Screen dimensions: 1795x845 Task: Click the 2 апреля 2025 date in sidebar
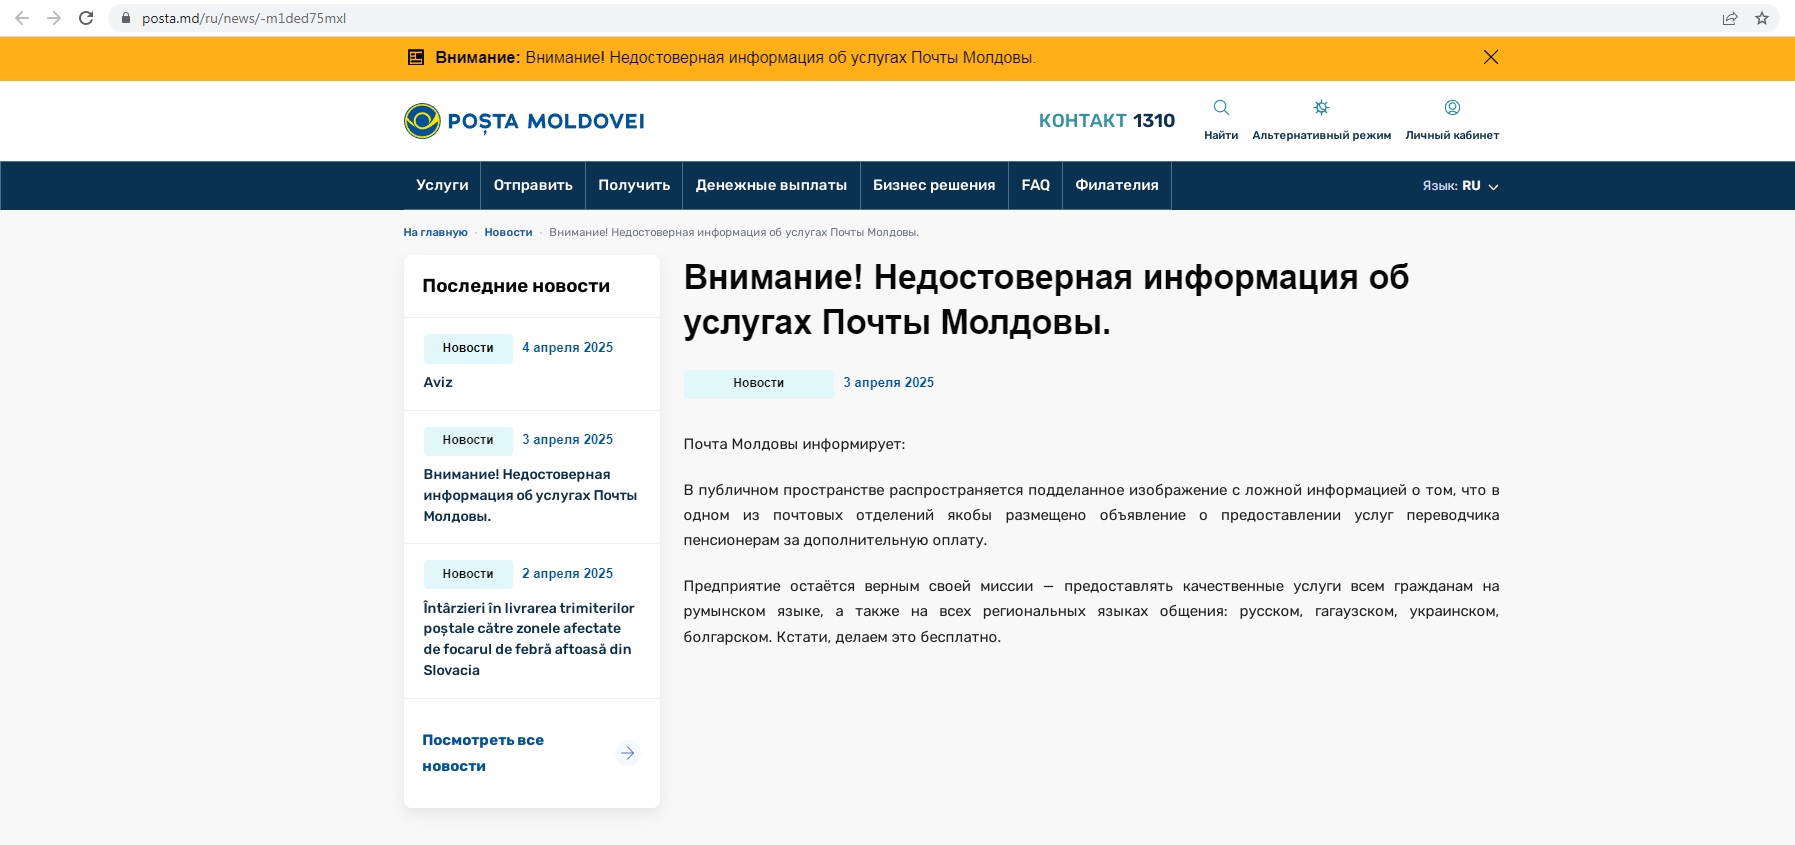click(567, 574)
